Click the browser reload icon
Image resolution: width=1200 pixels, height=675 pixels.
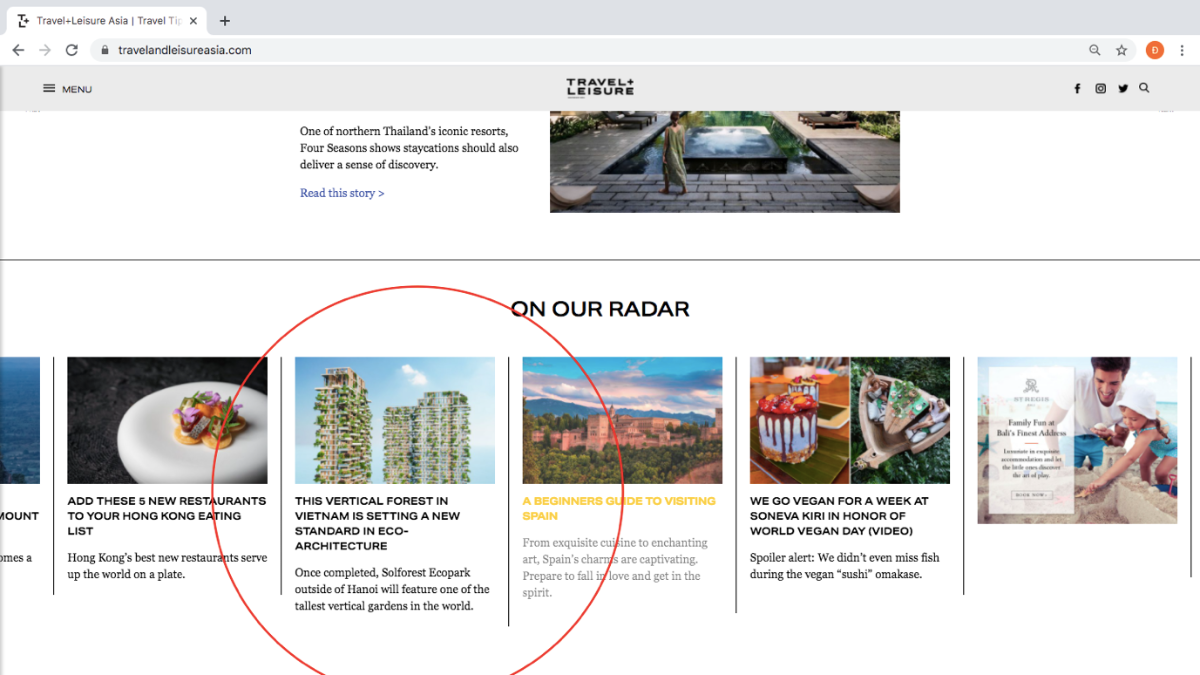(70, 49)
